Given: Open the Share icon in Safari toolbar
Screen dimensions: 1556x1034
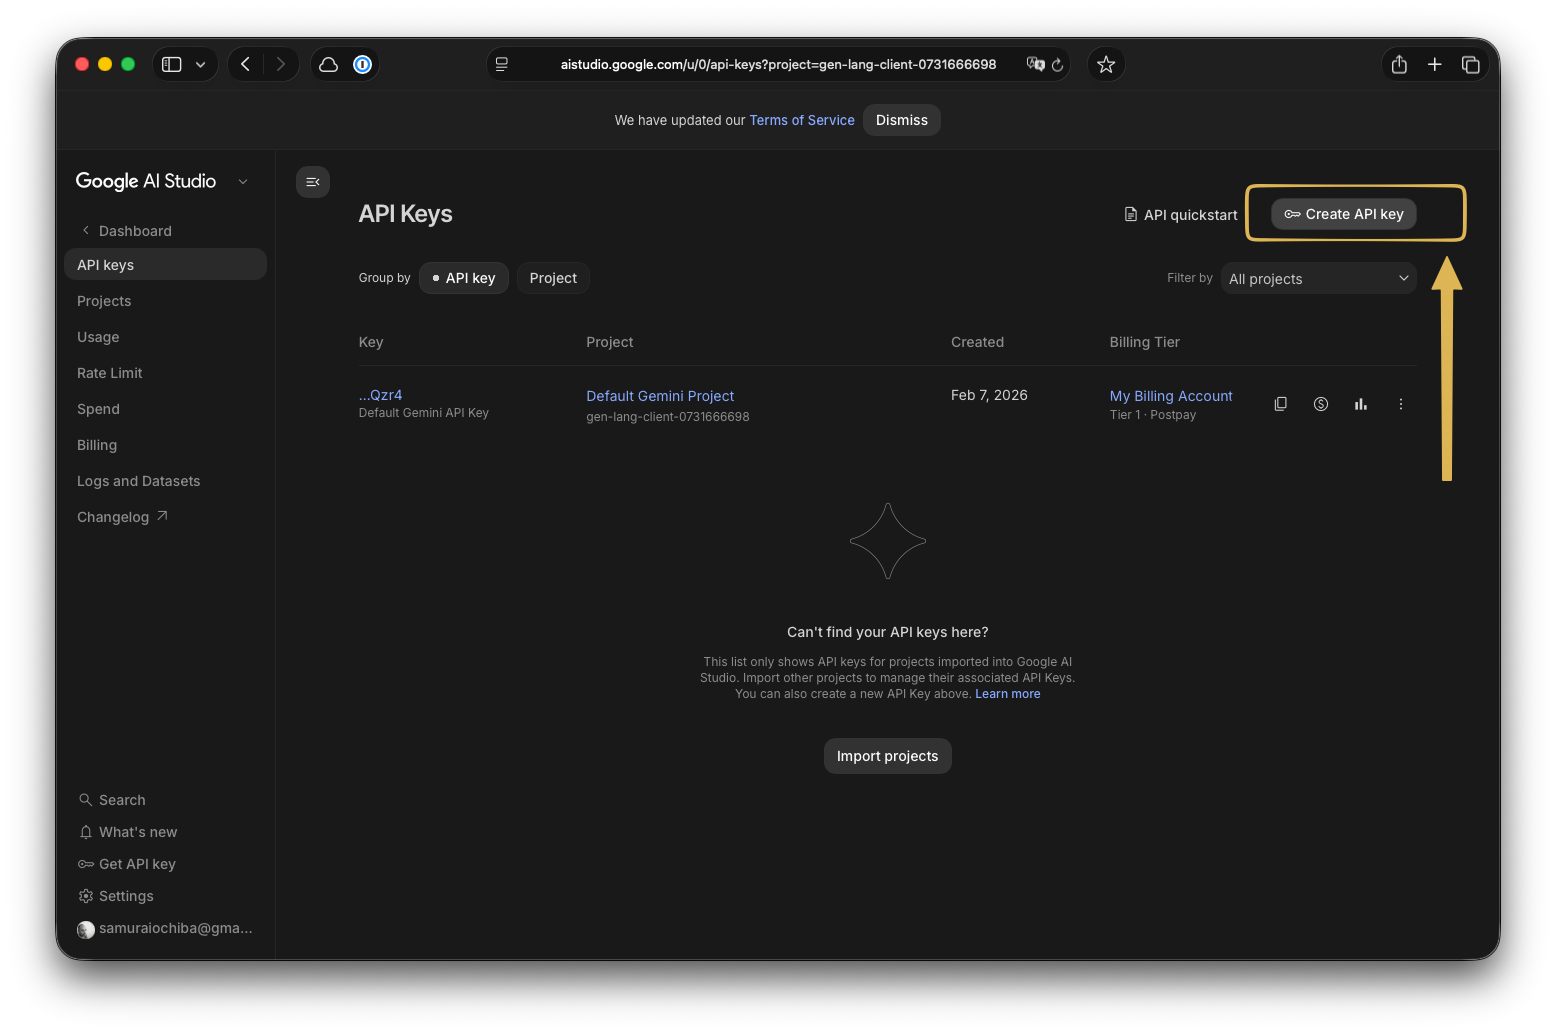Looking at the screenshot, I should (1399, 64).
